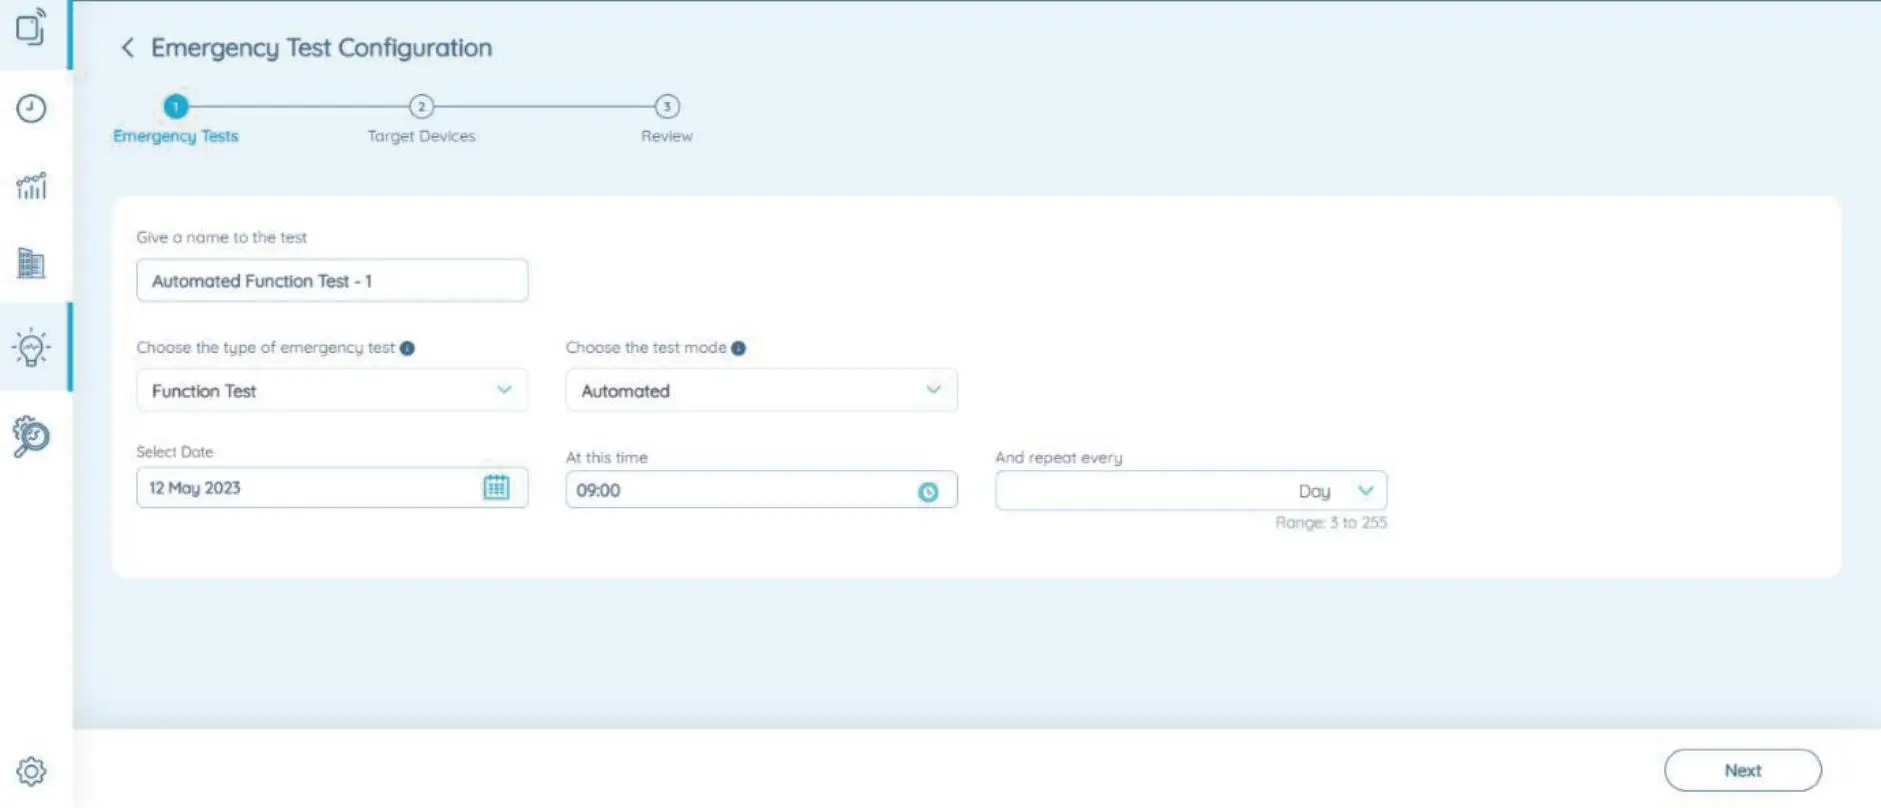
Task: Jump to step 3 Review
Action: (x=667, y=107)
